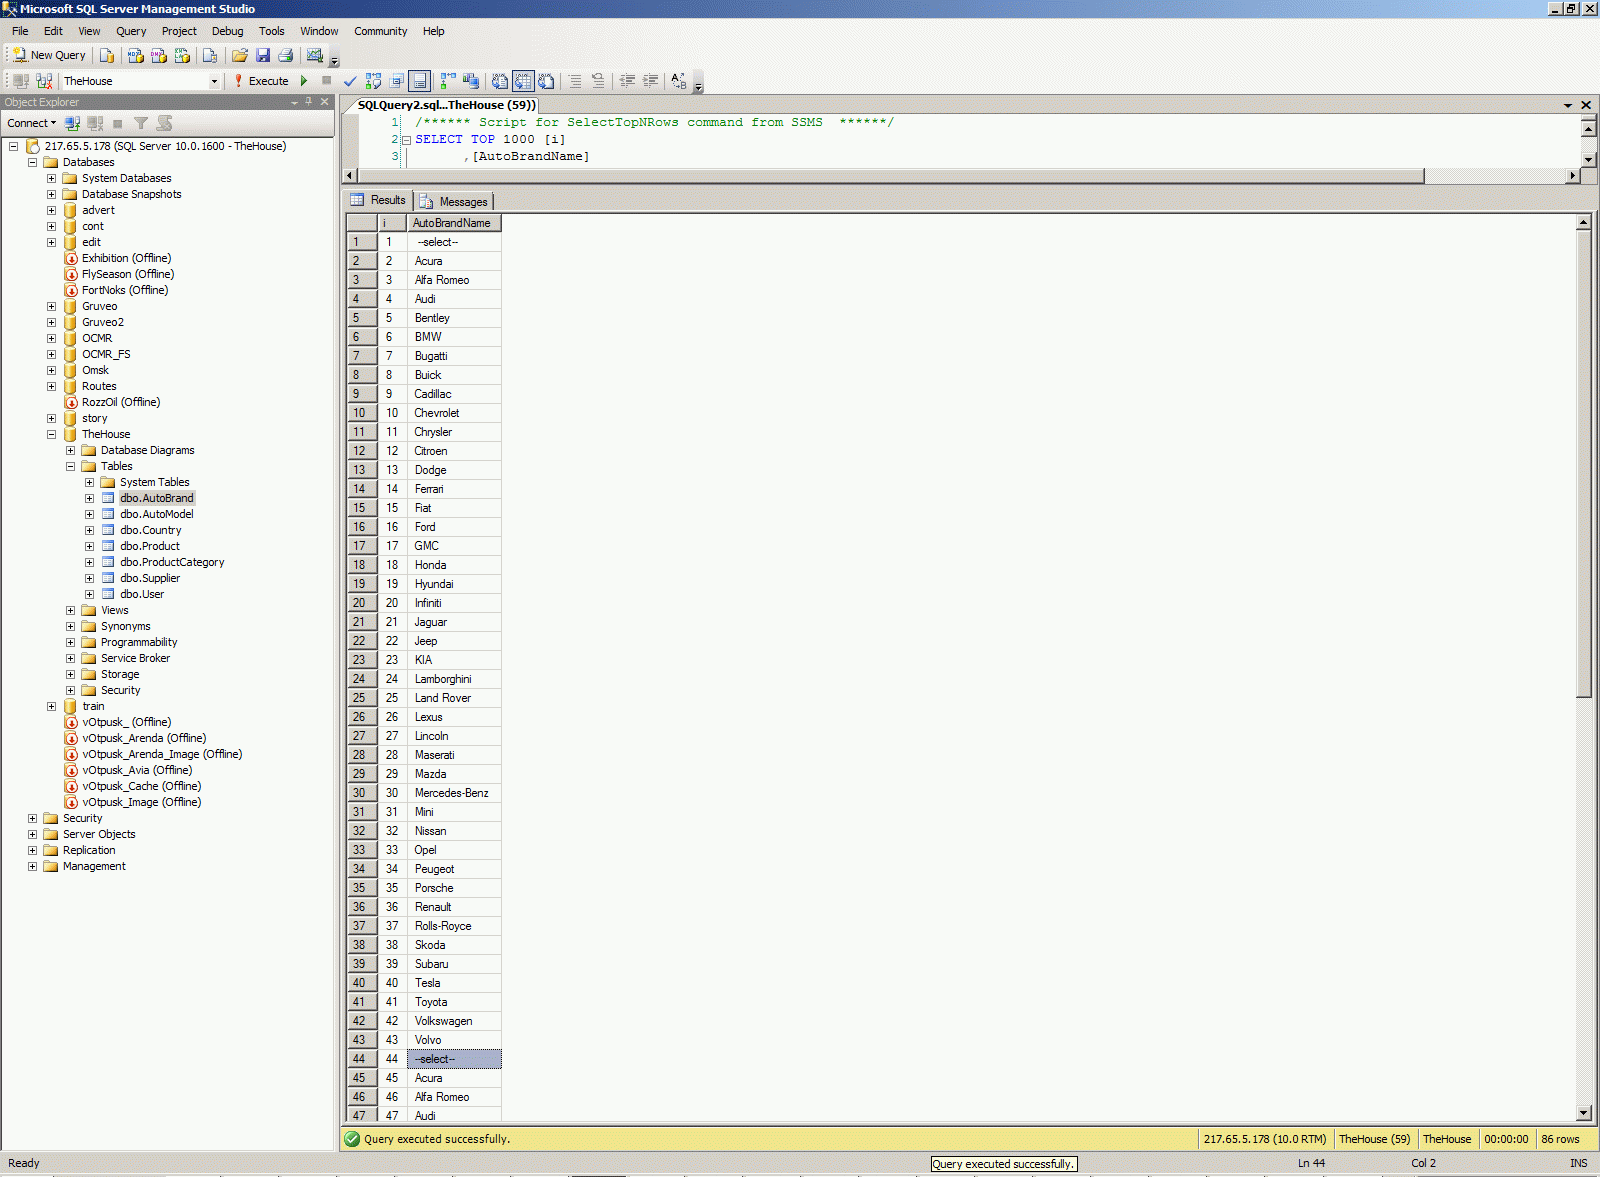Click the Object Explorer filter icon
The height and width of the screenshot is (1177, 1600).
pos(141,123)
